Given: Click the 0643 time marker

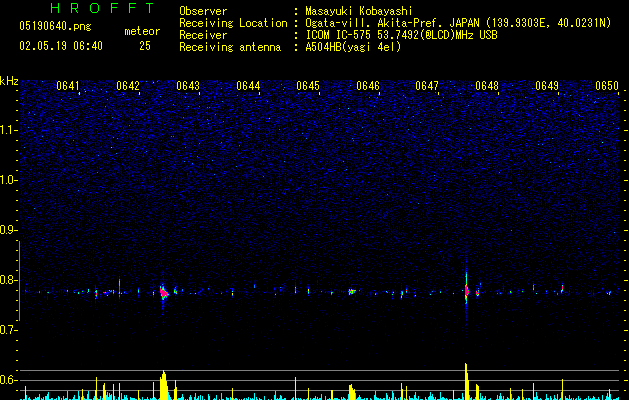Looking at the screenshot, I should coord(188,86).
